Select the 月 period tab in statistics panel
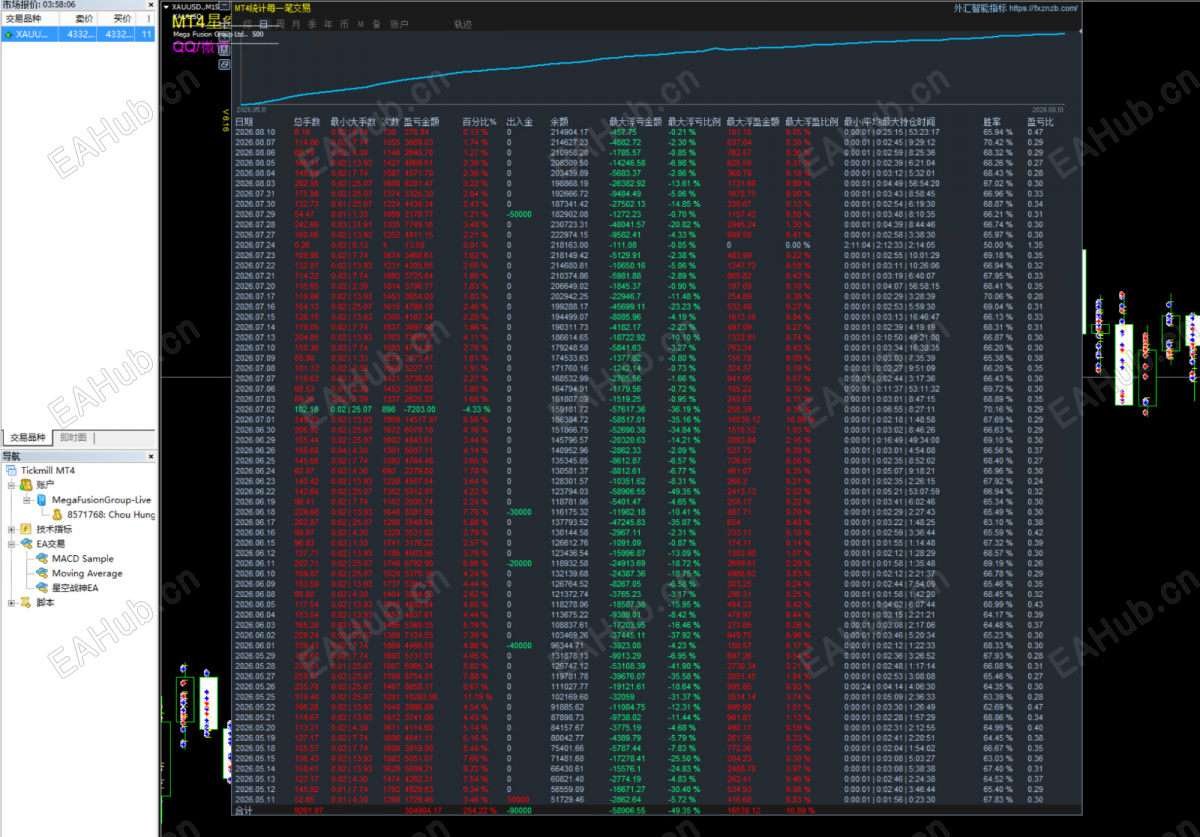The height and width of the screenshot is (837, 1200). [296, 23]
